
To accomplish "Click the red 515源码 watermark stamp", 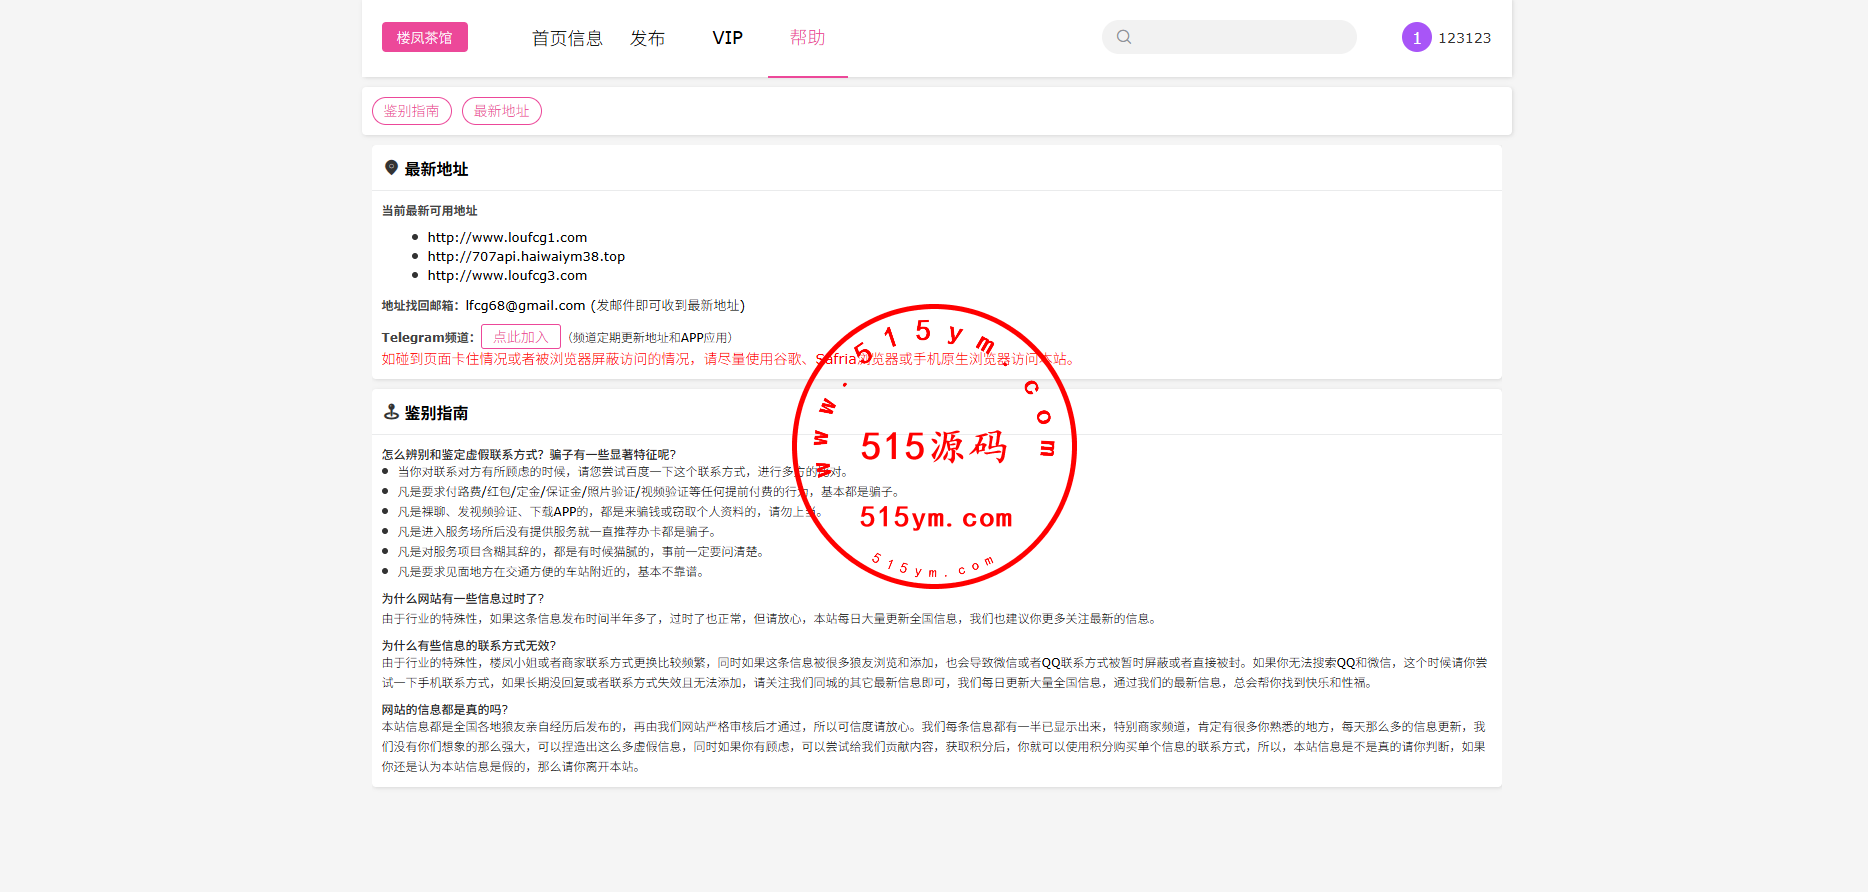I will click(x=934, y=446).
